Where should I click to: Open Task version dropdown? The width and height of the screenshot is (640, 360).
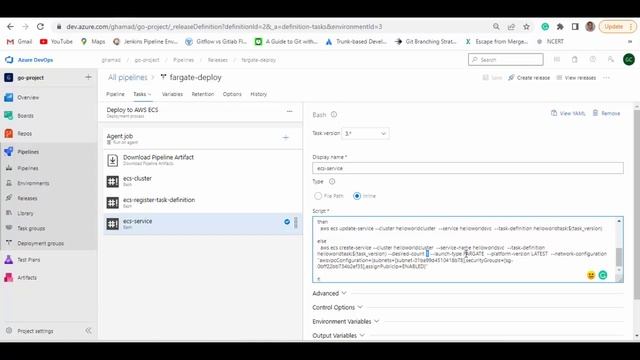point(365,133)
